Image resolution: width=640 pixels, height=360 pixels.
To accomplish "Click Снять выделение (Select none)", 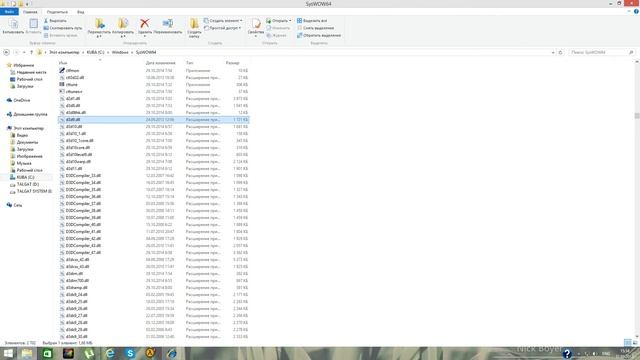I will [x=316, y=28].
